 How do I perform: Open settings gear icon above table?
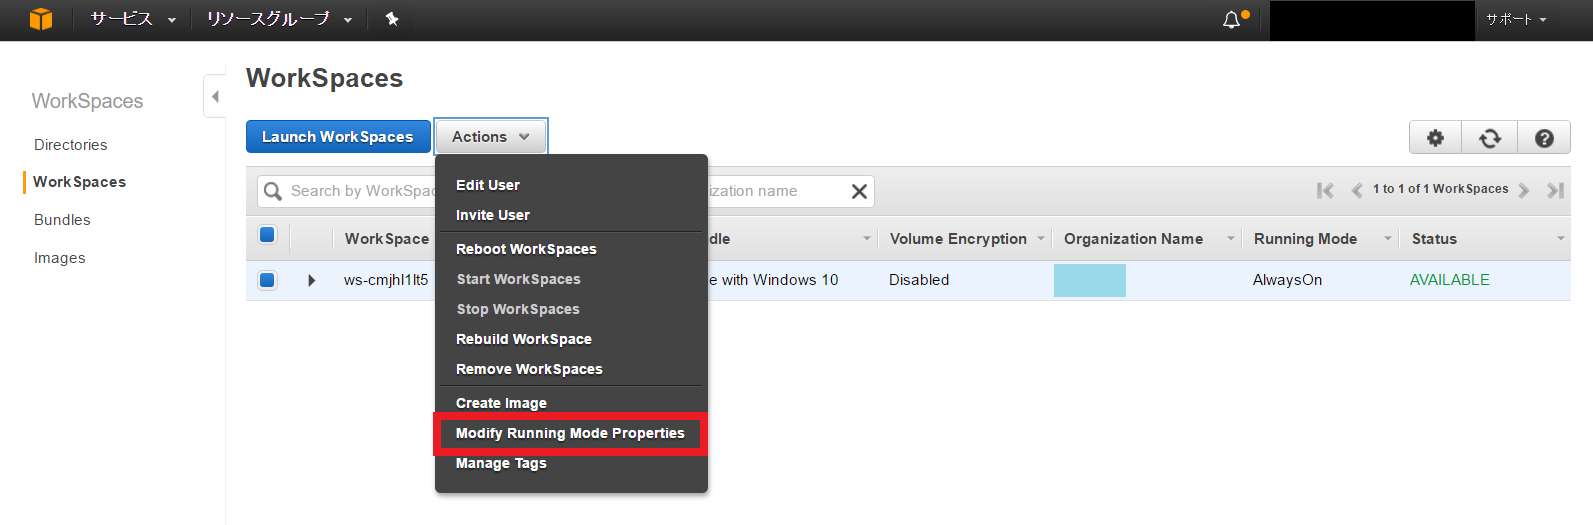pos(1435,138)
